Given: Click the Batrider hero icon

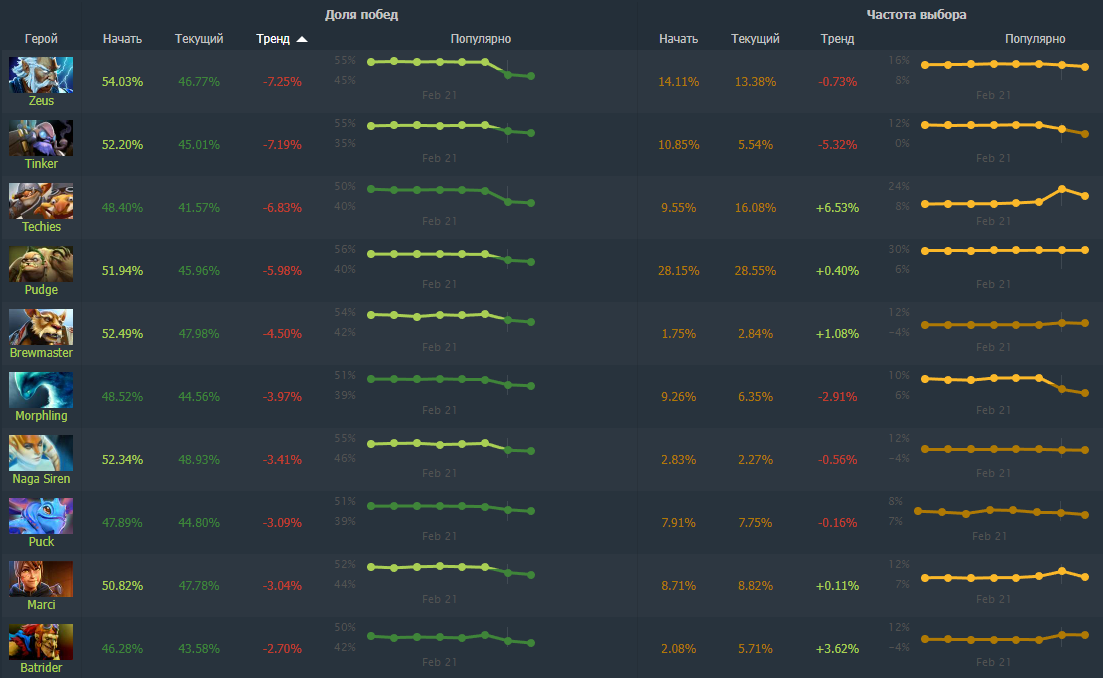Looking at the screenshot, I should point(41,642).
